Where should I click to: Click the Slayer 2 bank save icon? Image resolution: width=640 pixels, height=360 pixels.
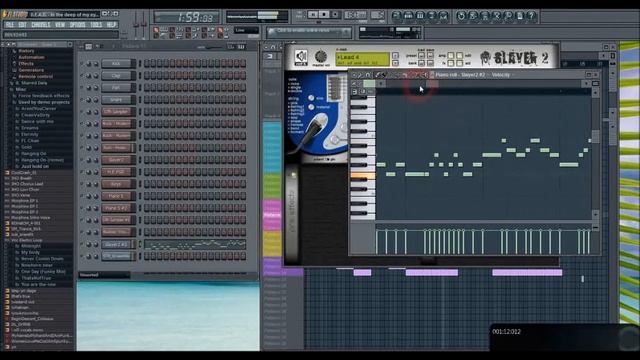coord(430,63)
